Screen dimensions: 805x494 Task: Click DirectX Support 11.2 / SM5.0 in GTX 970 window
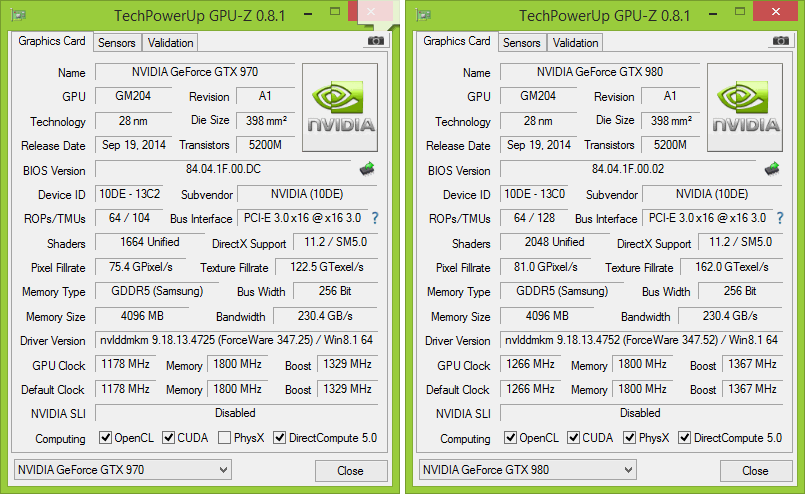(336, 242)
